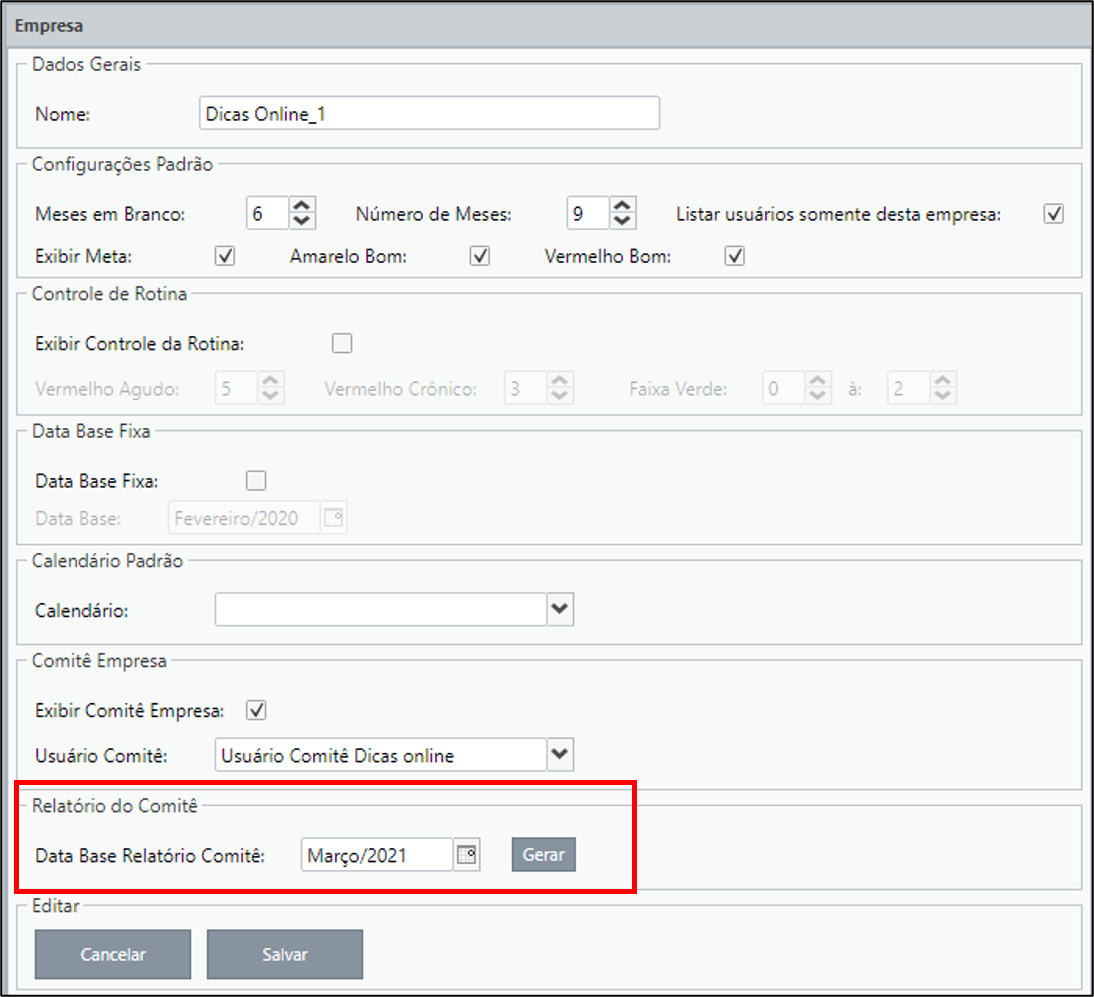Decrease Vermelho Agudo value
This screenshot has width=1094, height=997.
tap(271, 396)
